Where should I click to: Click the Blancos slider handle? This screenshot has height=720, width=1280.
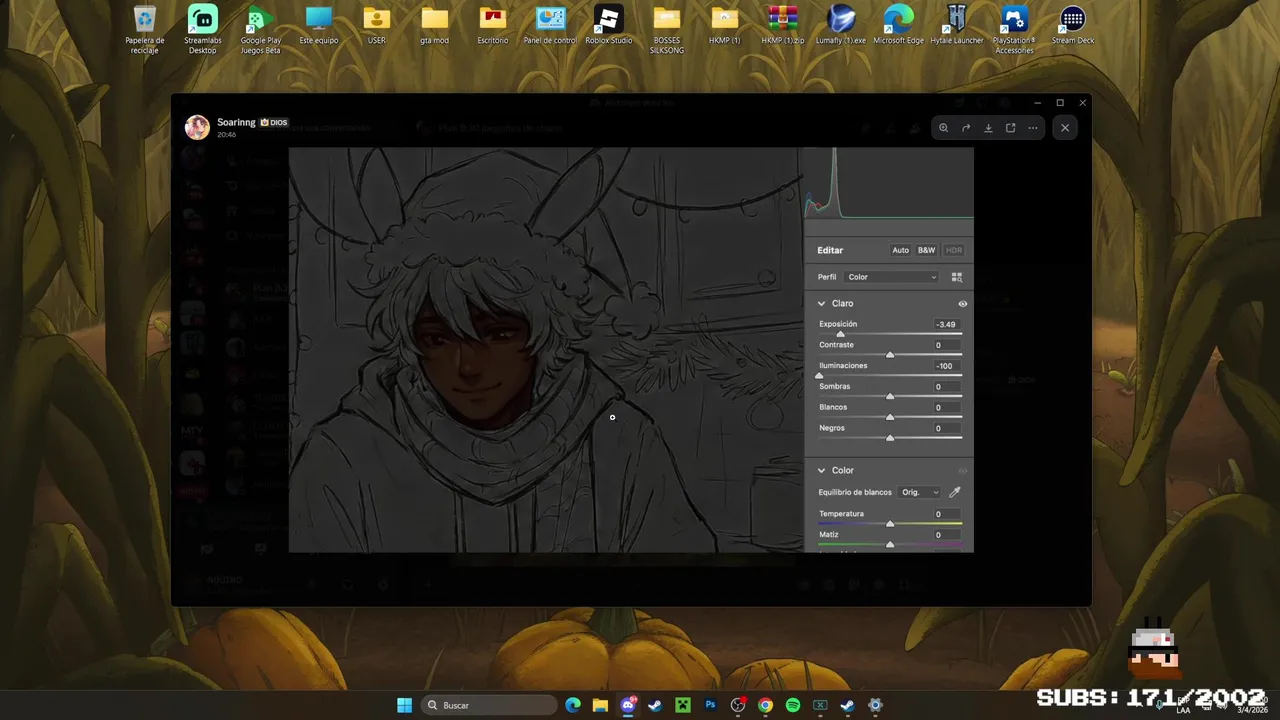pyautogui.click(x=890, y=417)
